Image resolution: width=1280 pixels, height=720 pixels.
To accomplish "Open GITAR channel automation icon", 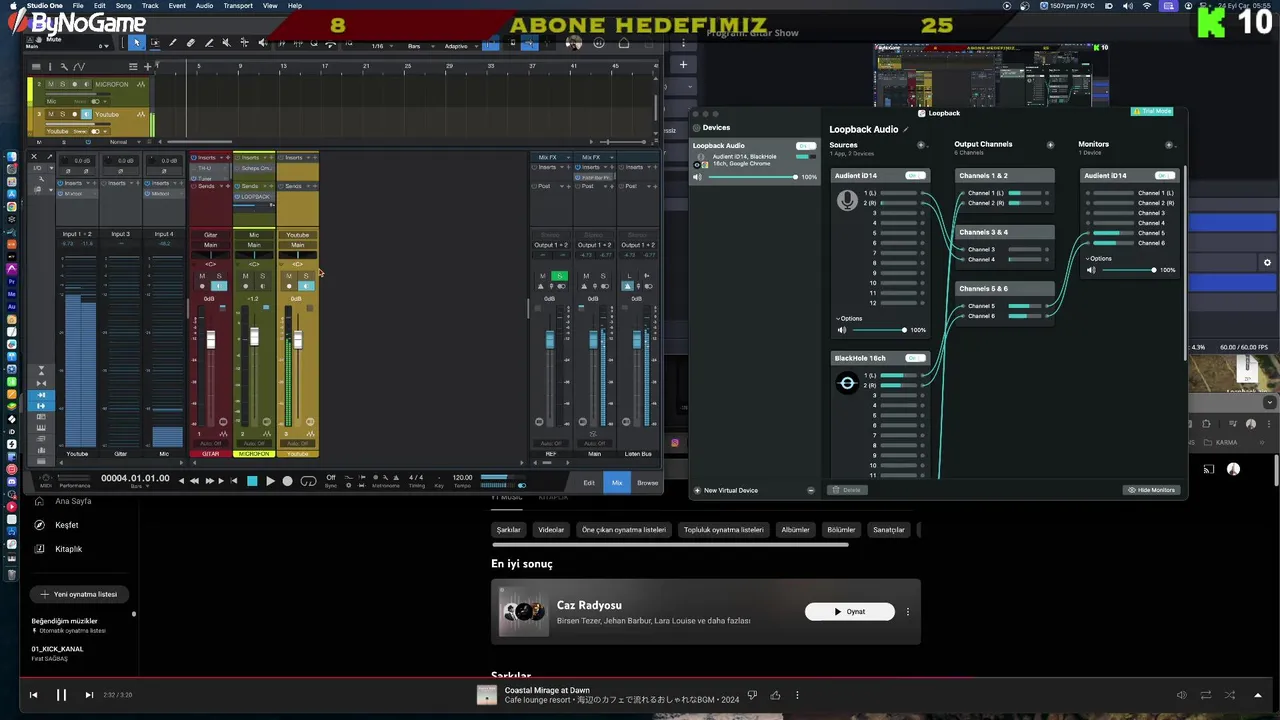I will point(222,433).
